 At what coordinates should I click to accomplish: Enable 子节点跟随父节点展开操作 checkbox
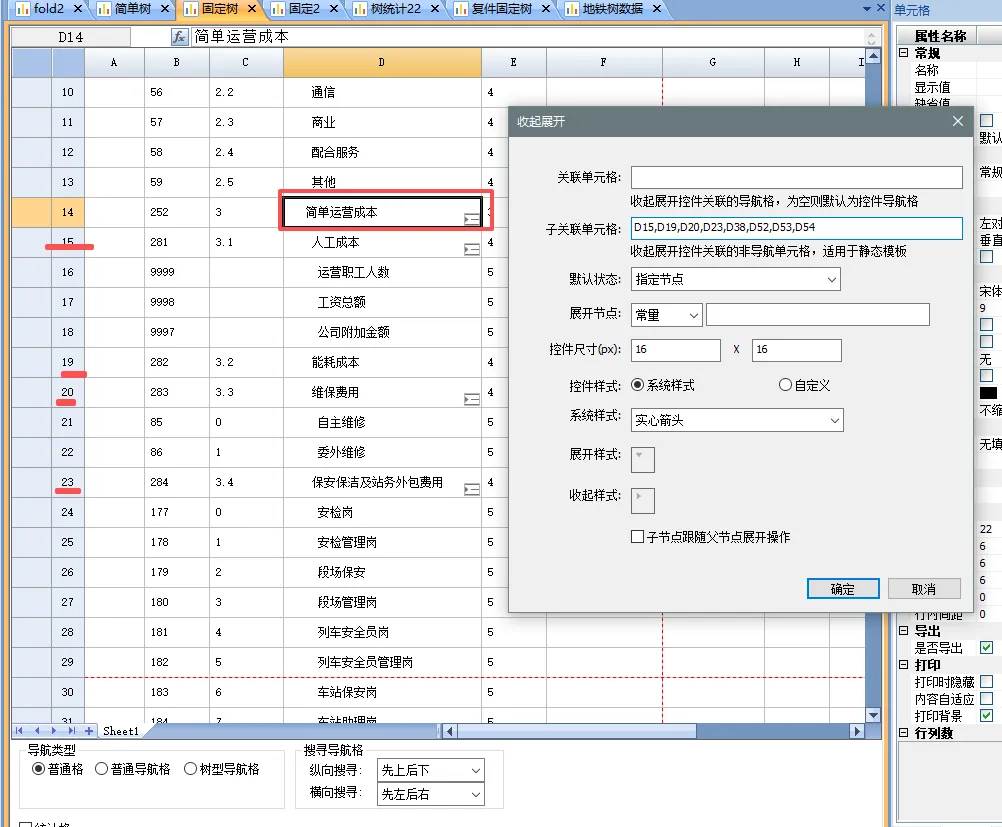tap(637, 537)
